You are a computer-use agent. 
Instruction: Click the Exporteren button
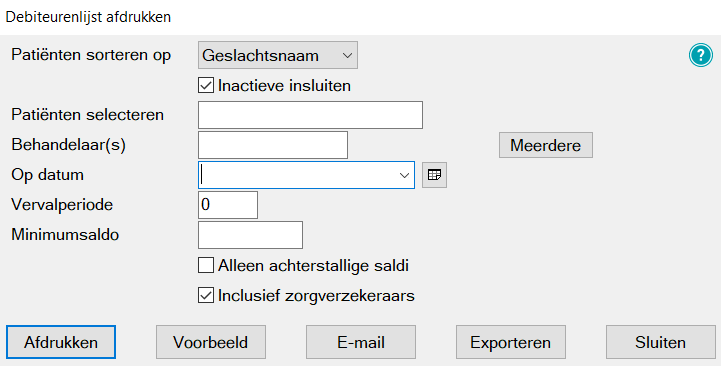pos(510,342)
